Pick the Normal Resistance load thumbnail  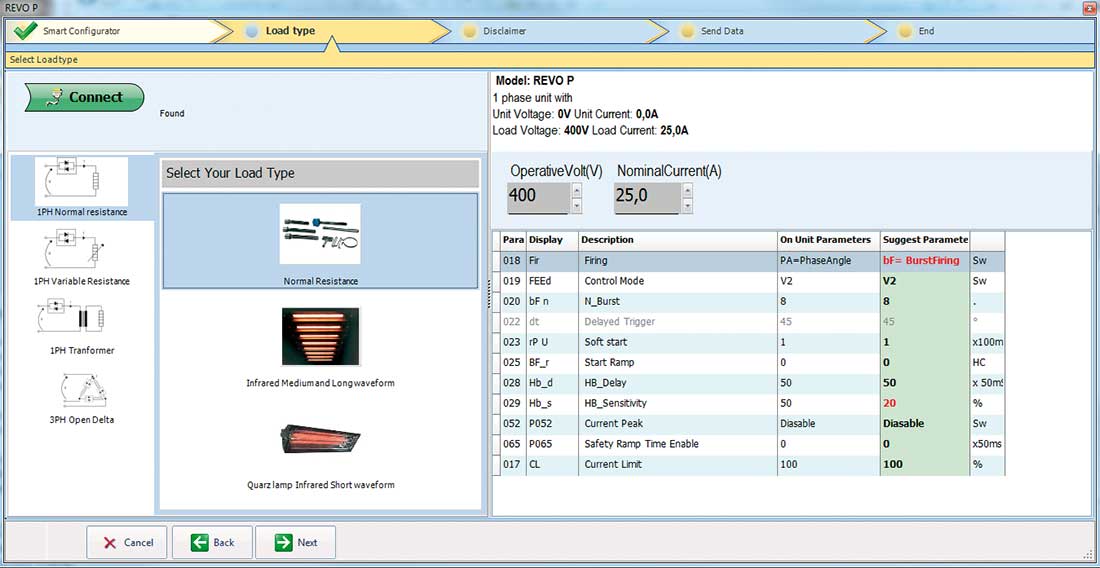tap(320, 234)
